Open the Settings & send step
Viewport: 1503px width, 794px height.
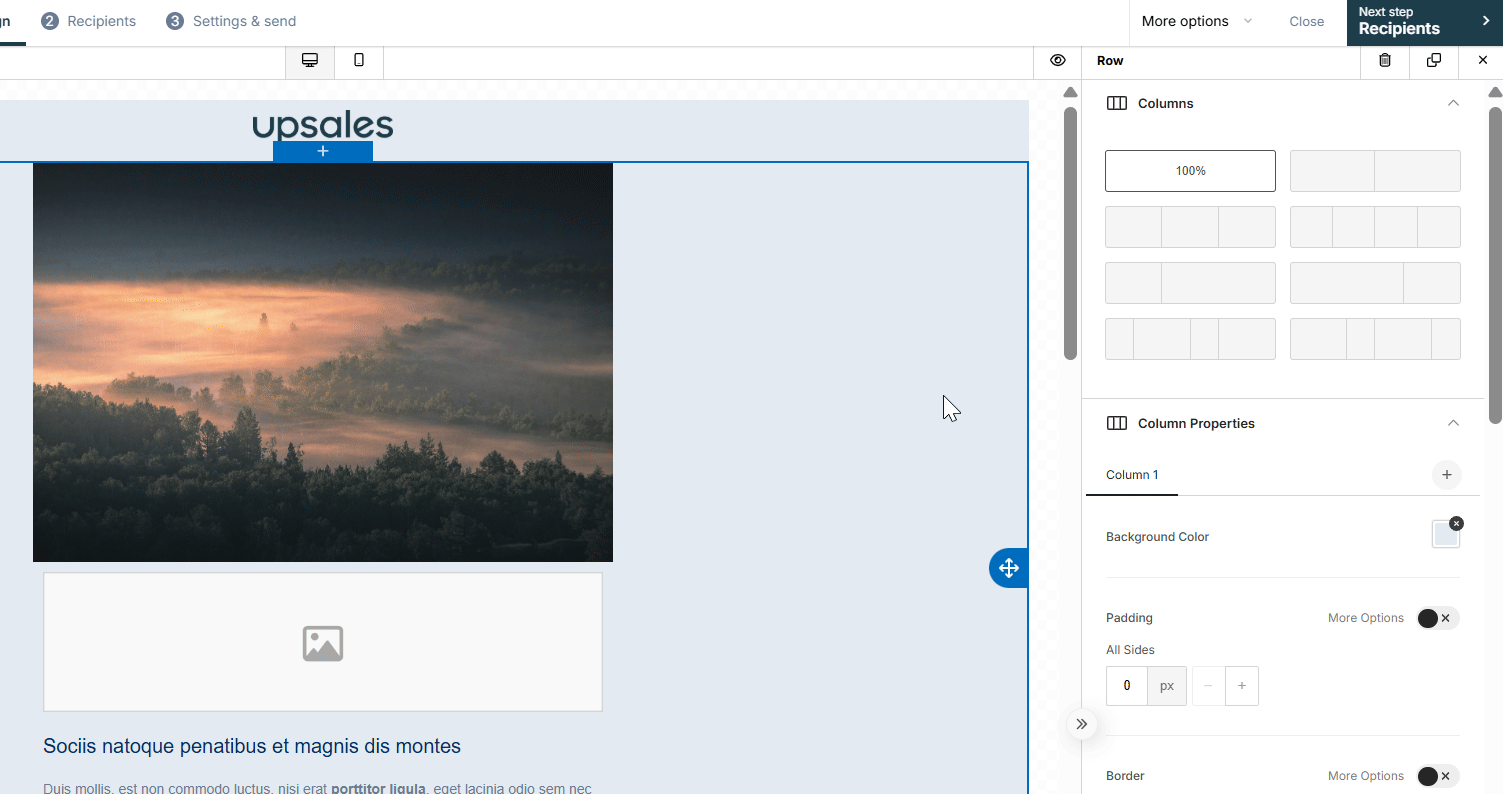click(x=231, y=21)
